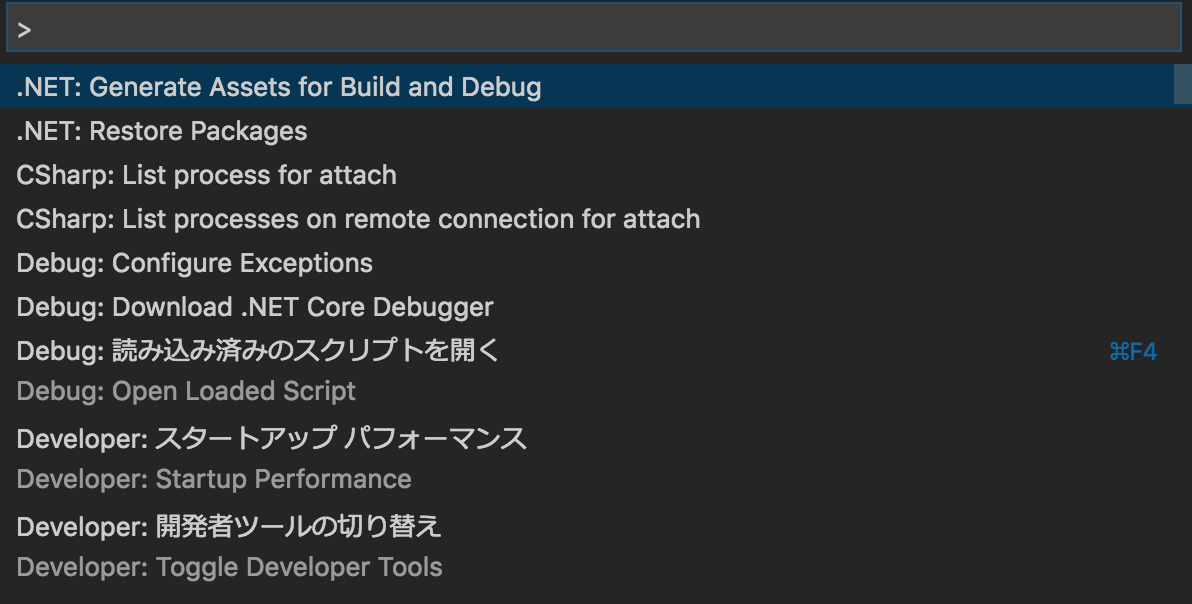This screenshot has height=604, width=1192.
Task: Choose CSharp: List process for attach
Action: coord(206,175)
